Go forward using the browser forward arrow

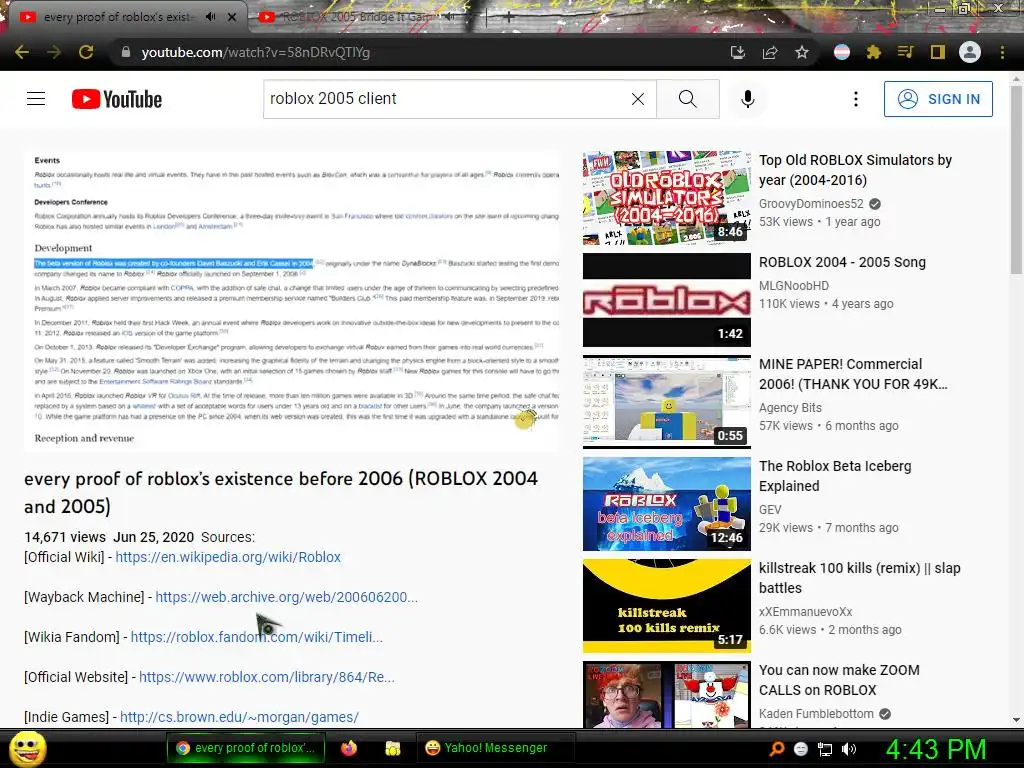tap(54, 52)
